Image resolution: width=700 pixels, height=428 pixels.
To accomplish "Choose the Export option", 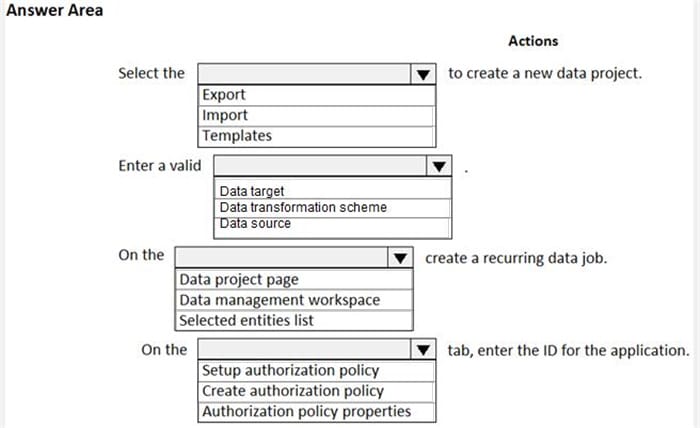I will click(x=224, y=95).
